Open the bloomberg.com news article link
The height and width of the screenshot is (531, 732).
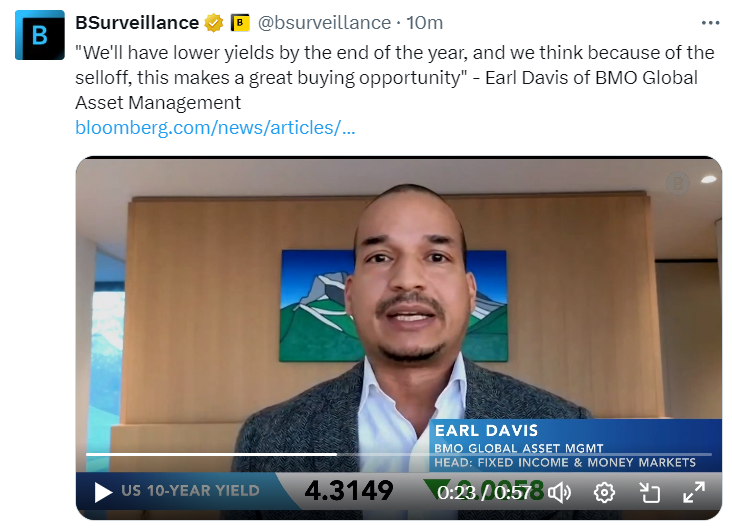pyautogui.click(x=215, y=127)
